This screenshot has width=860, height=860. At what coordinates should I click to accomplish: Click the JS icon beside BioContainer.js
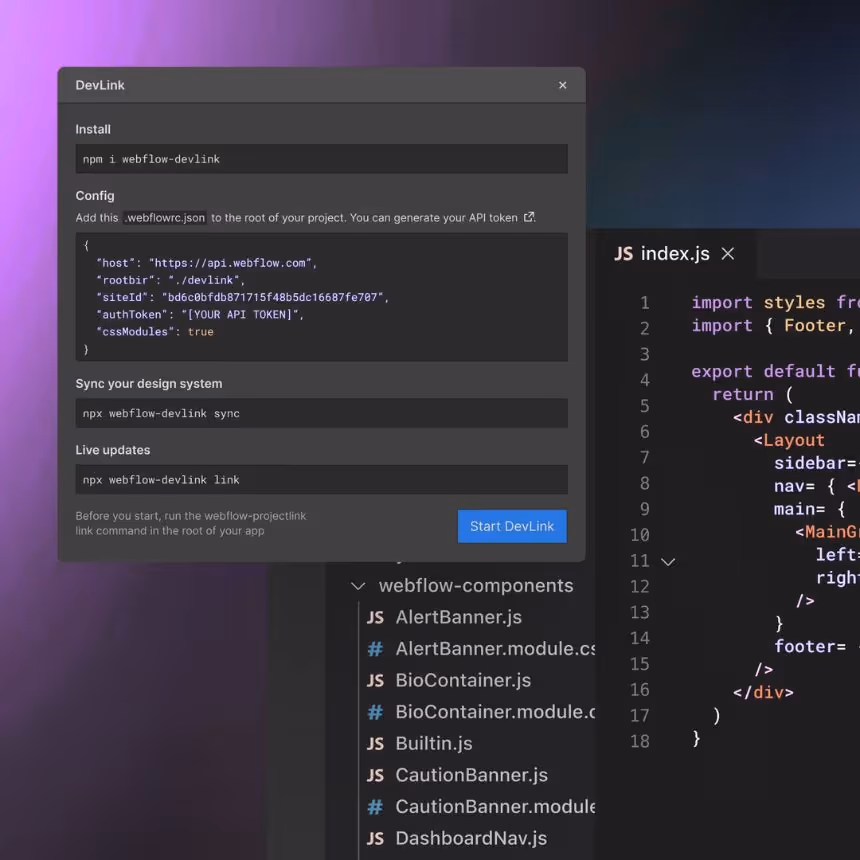click(375, 681)
